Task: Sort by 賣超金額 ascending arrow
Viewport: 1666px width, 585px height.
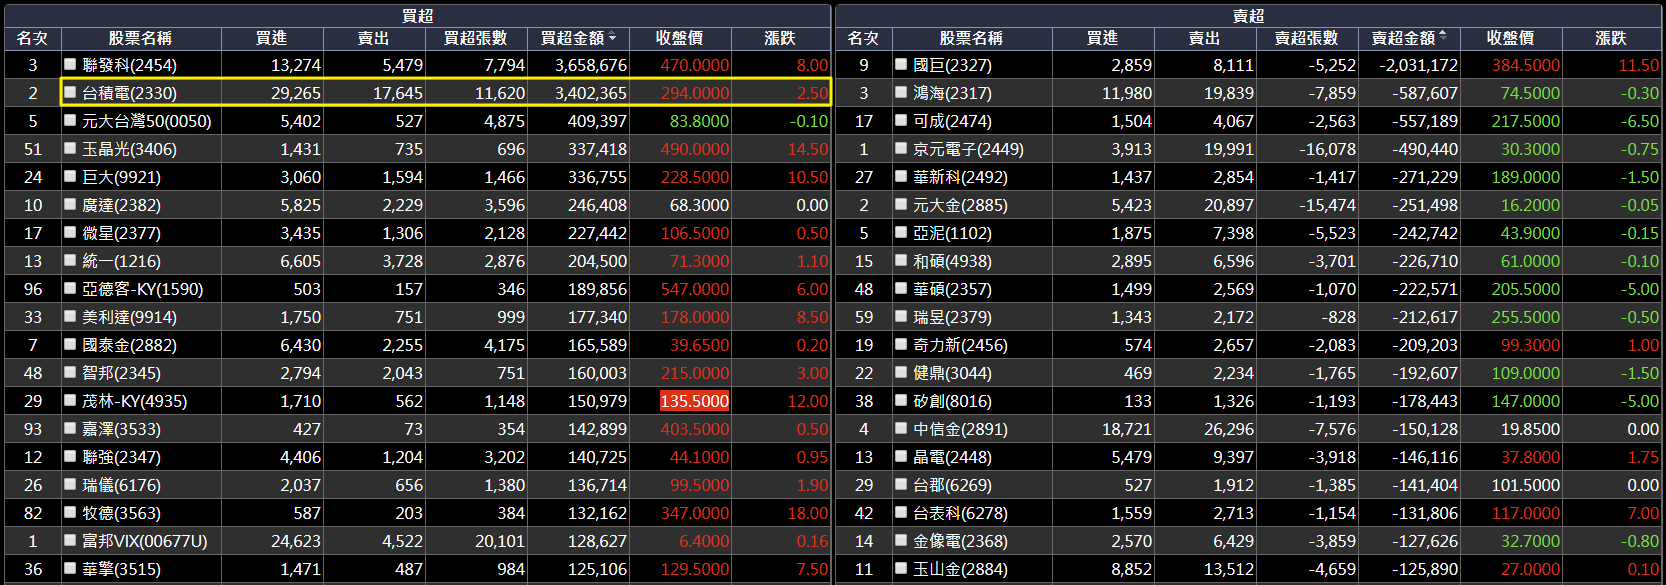Action: tap(1442, 36)
